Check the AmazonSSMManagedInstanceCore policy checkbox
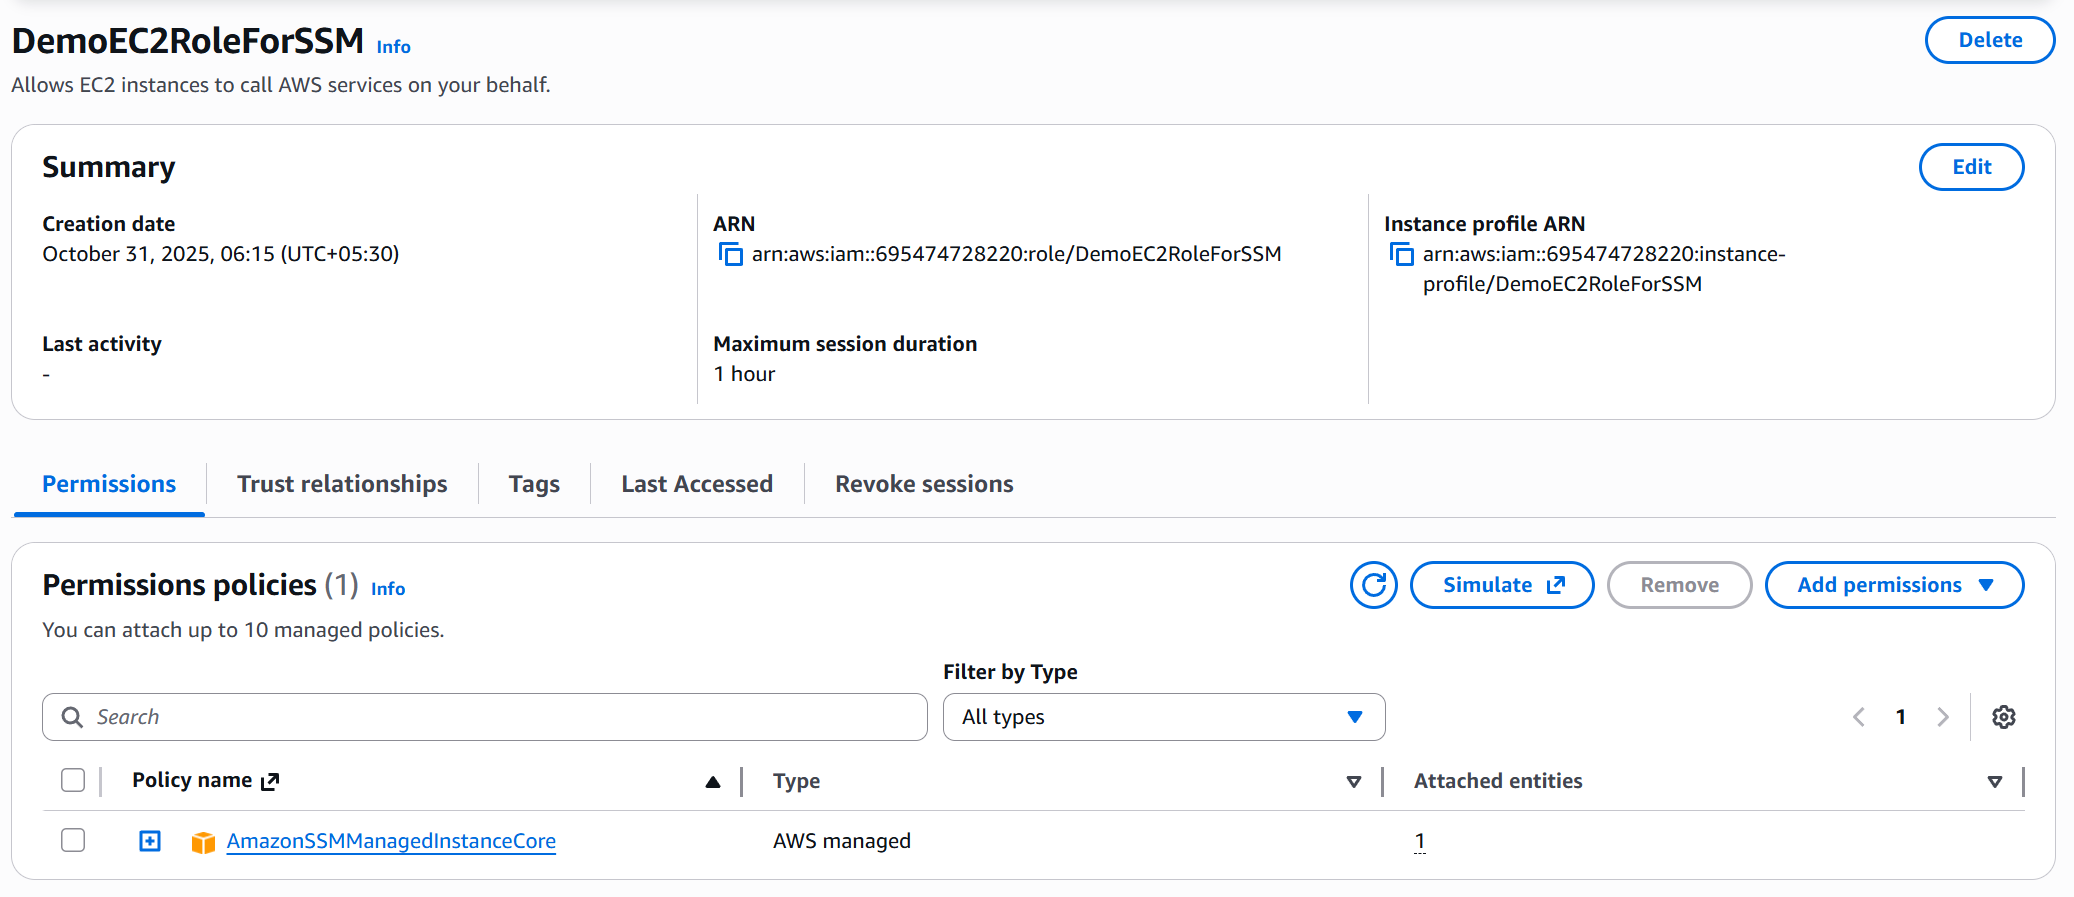The width and height of the screenshot is (2074, 897). click(73, 840)
